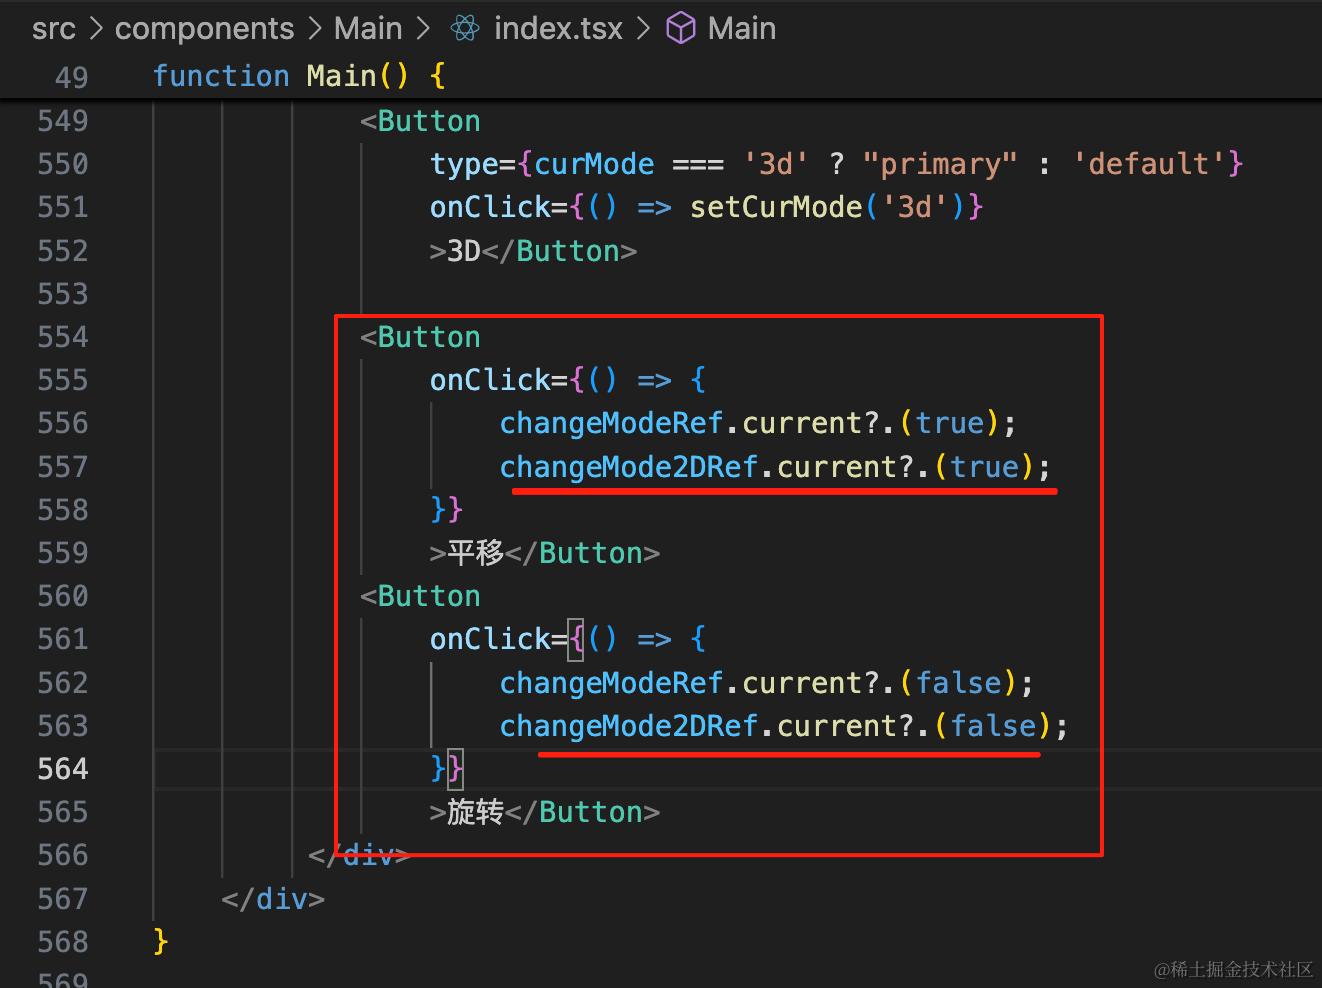Click the 3D button label text
Image resolution: width=1322 pixels, height=988 pixels.
point(464,251)
